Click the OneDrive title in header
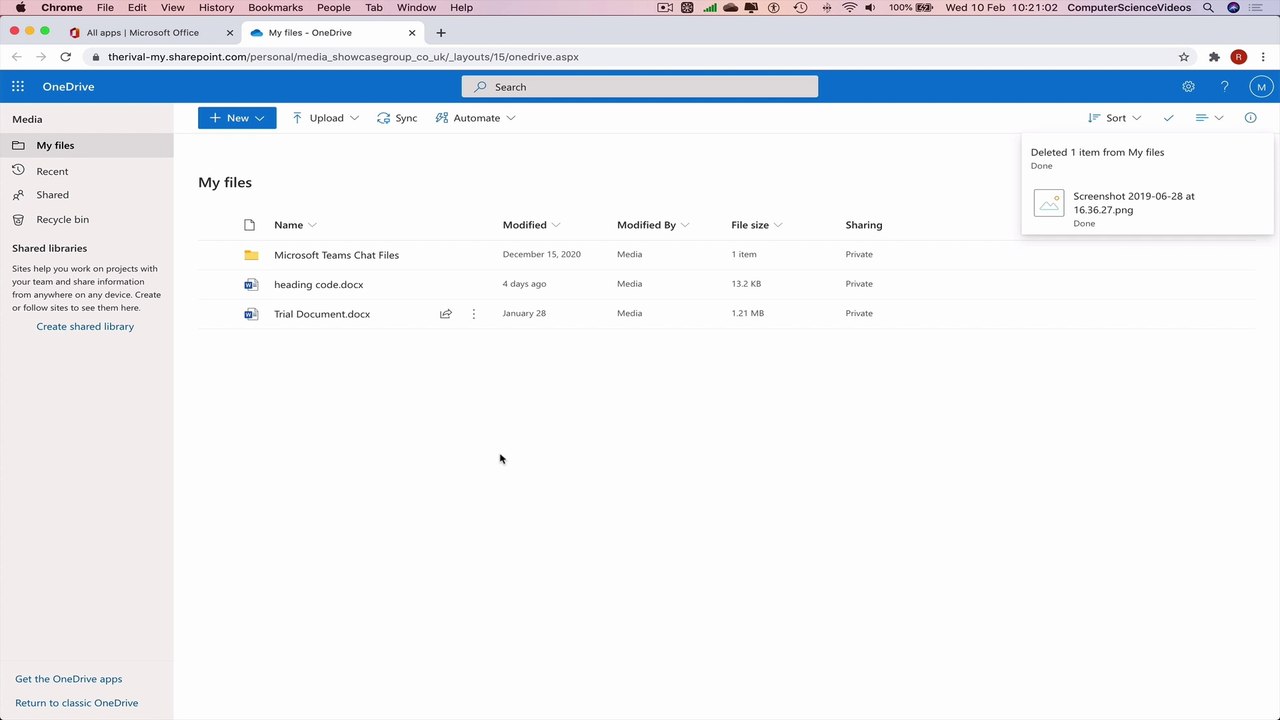 point(68,87)
